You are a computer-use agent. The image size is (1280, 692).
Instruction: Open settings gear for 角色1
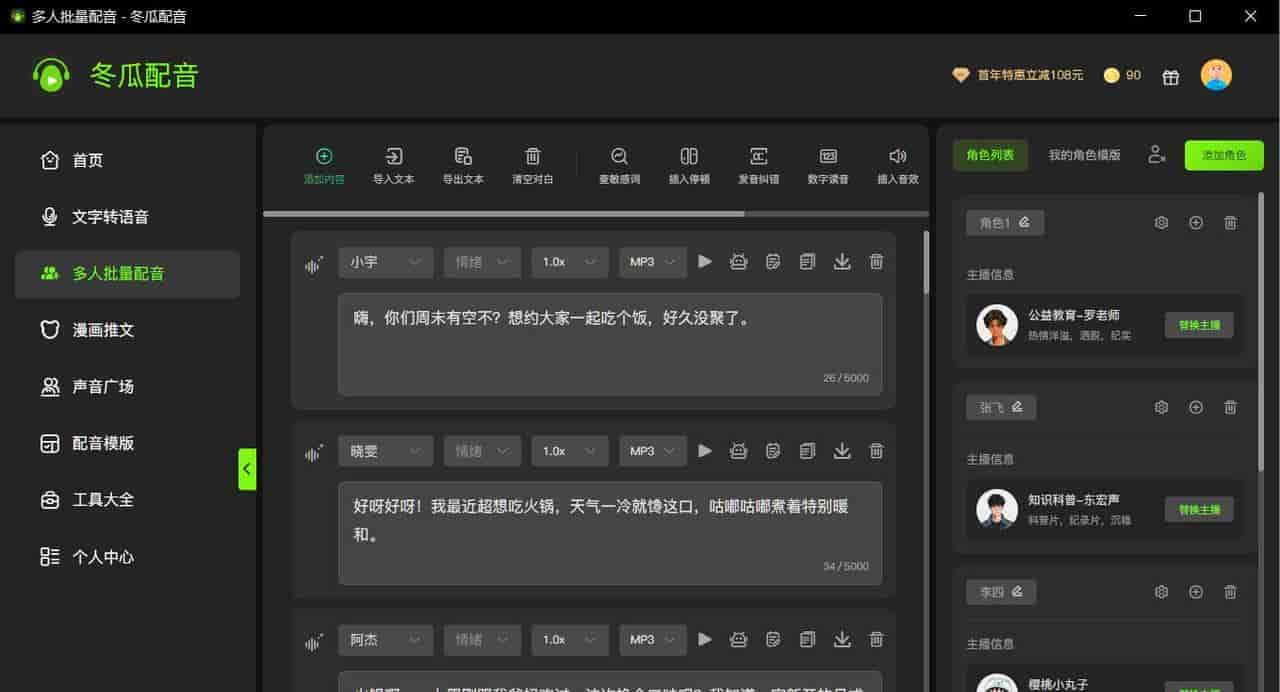(1161, 223)
